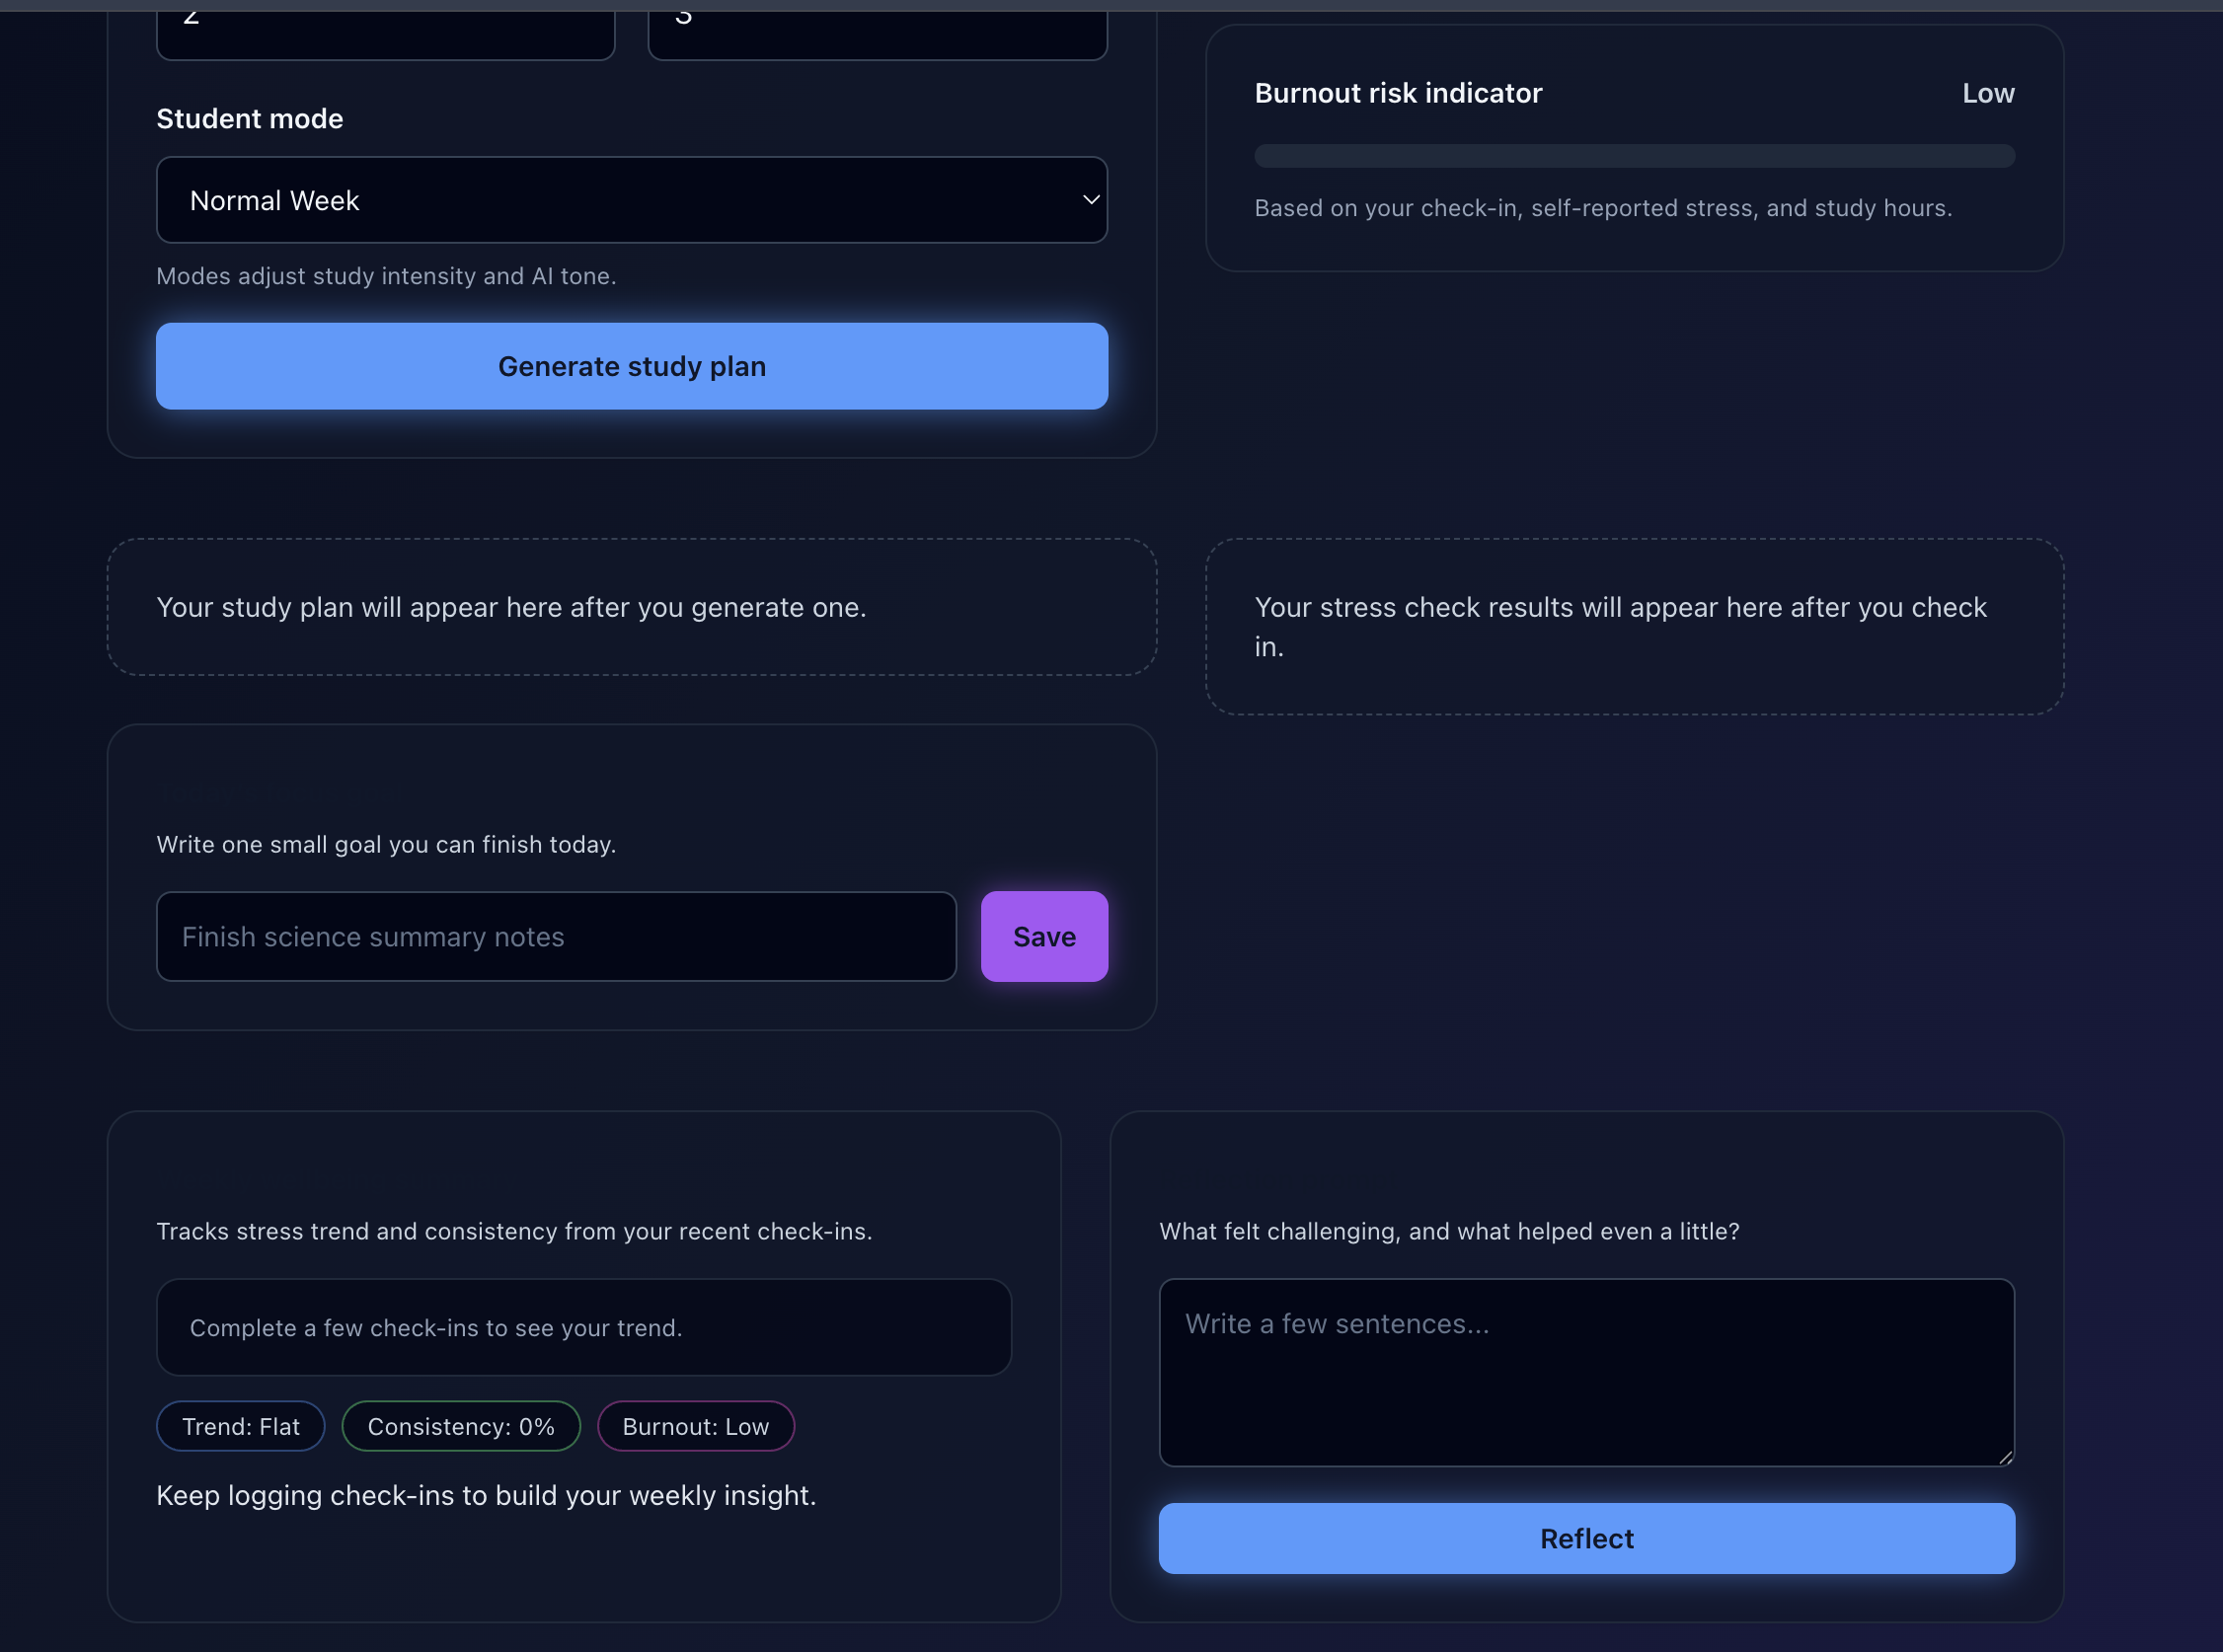Viewport: 2223px width, 1652px height.
Task: Click the stress check results placeholder box
Action: [1634, 627]
